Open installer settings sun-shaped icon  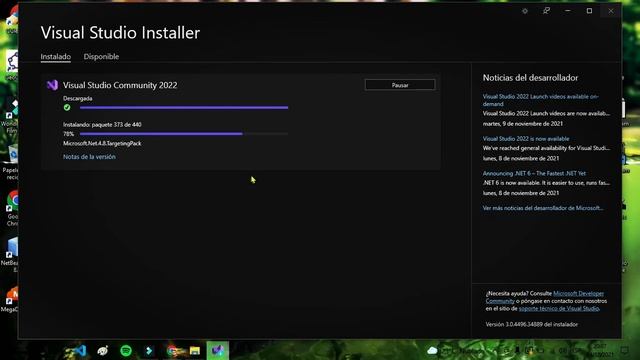tap(525, 11)
